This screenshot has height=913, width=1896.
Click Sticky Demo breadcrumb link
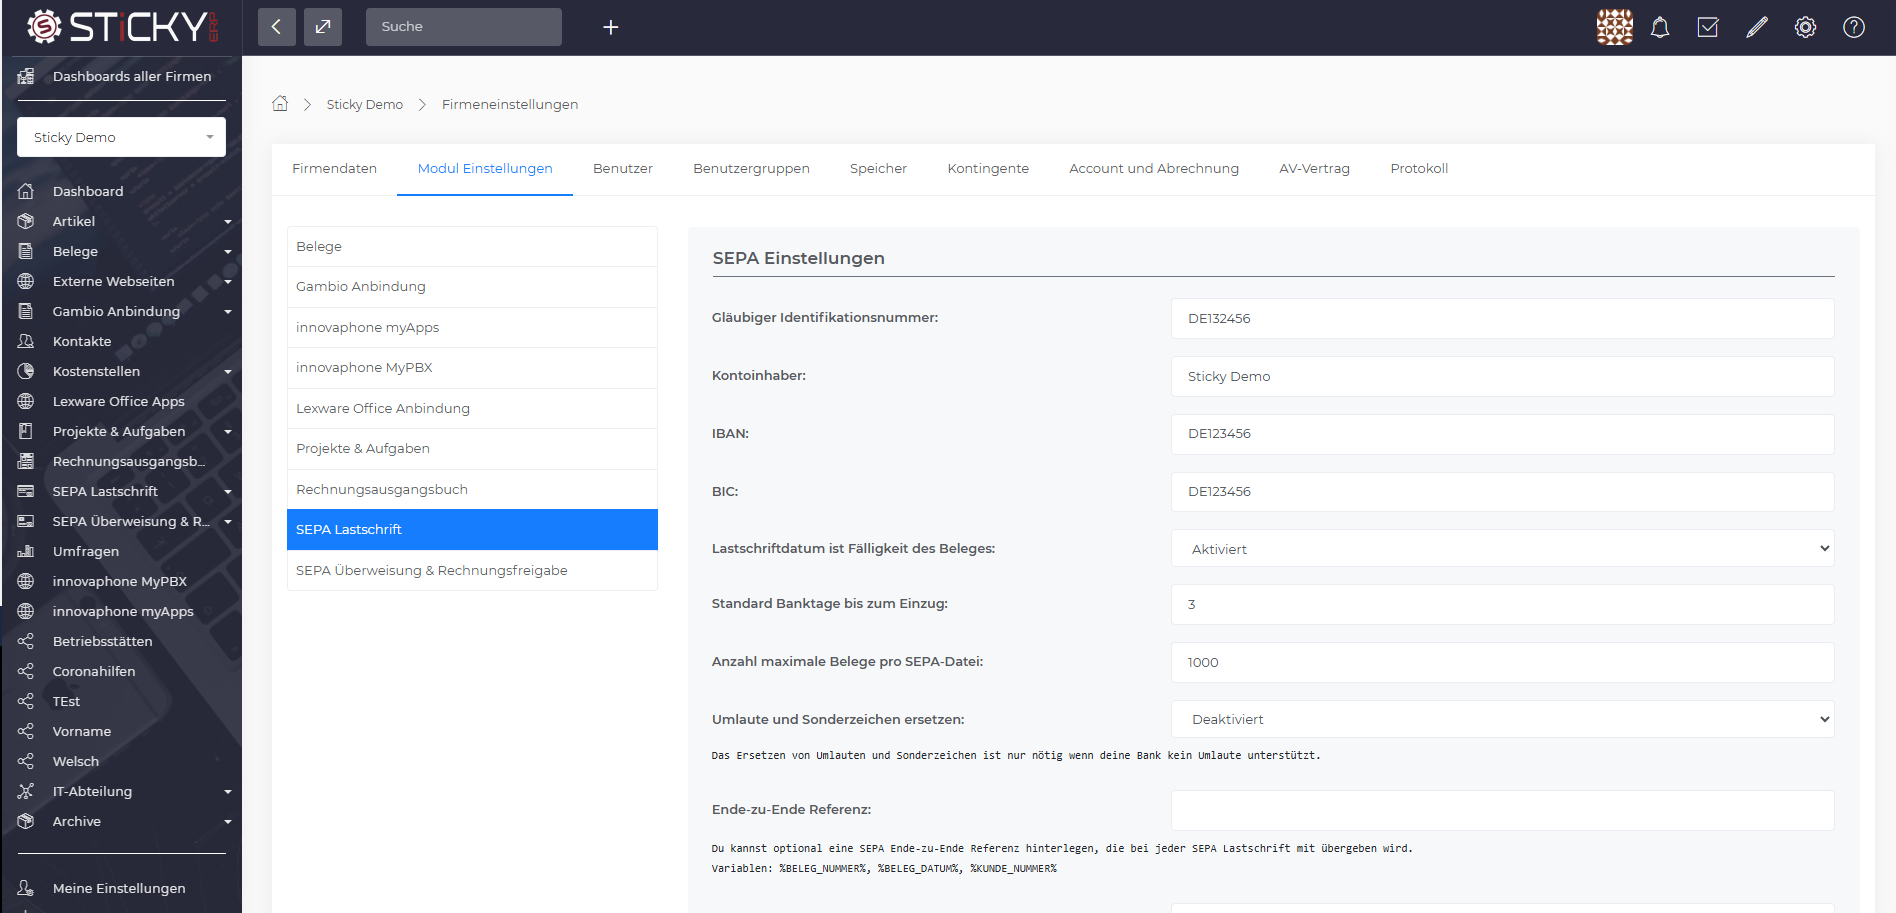[x=365, y=104]
